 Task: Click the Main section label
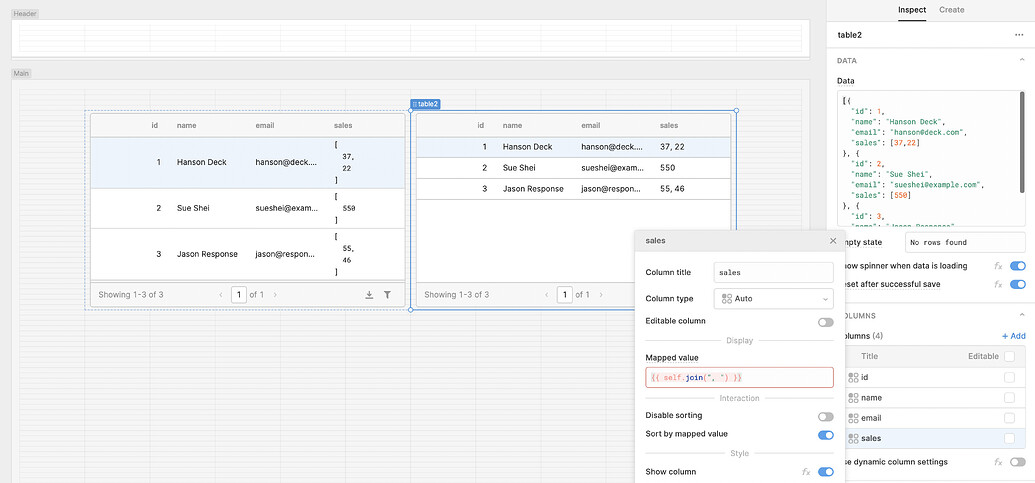point(22,73)
